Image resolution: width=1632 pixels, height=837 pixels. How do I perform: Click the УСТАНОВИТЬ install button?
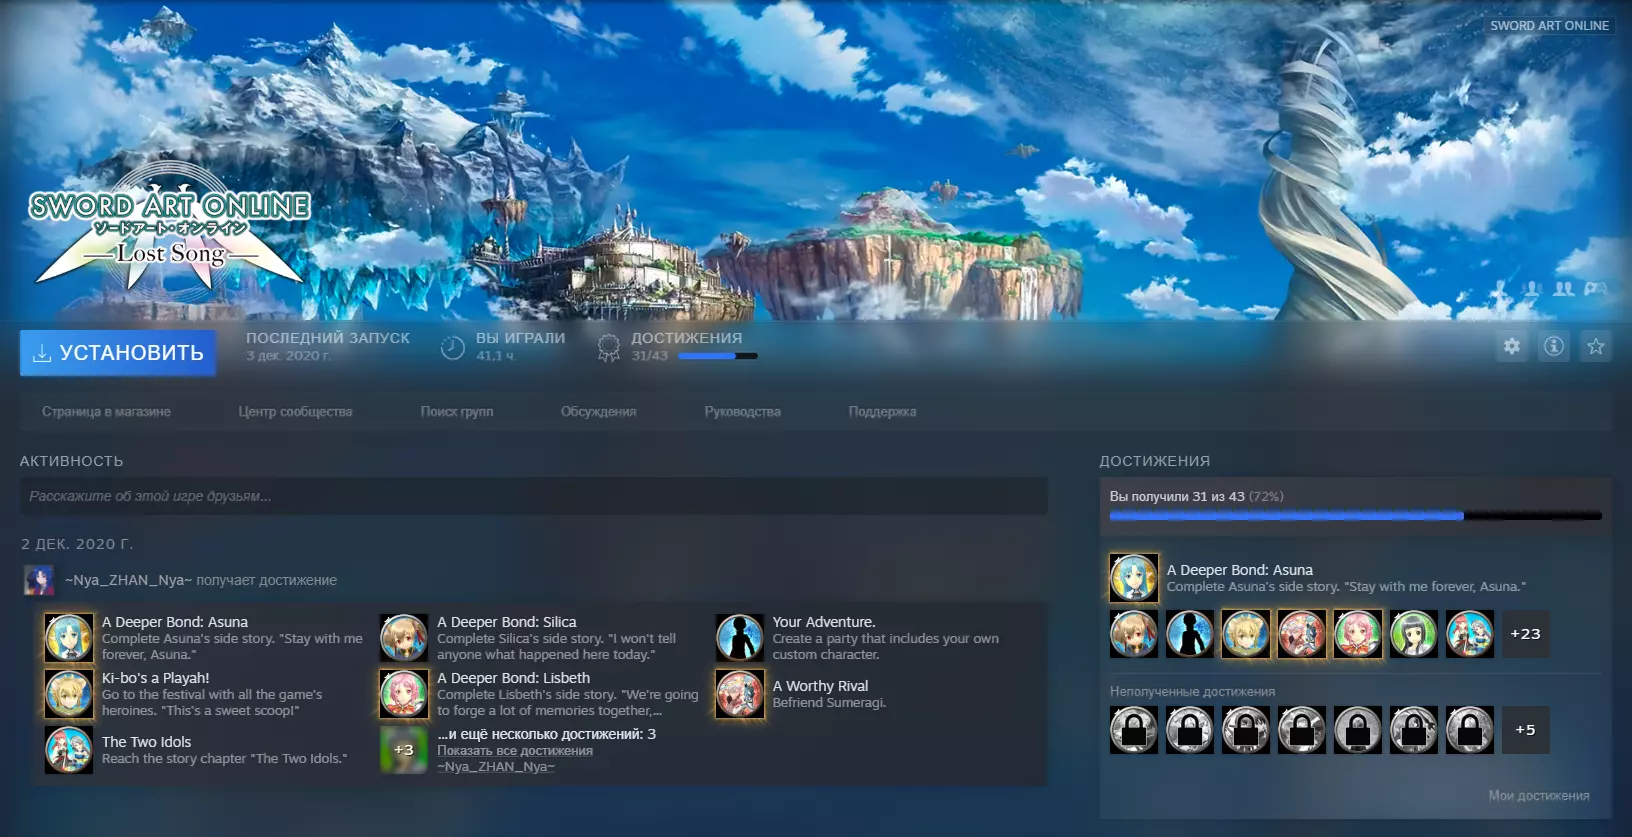(x=118, y=353)
